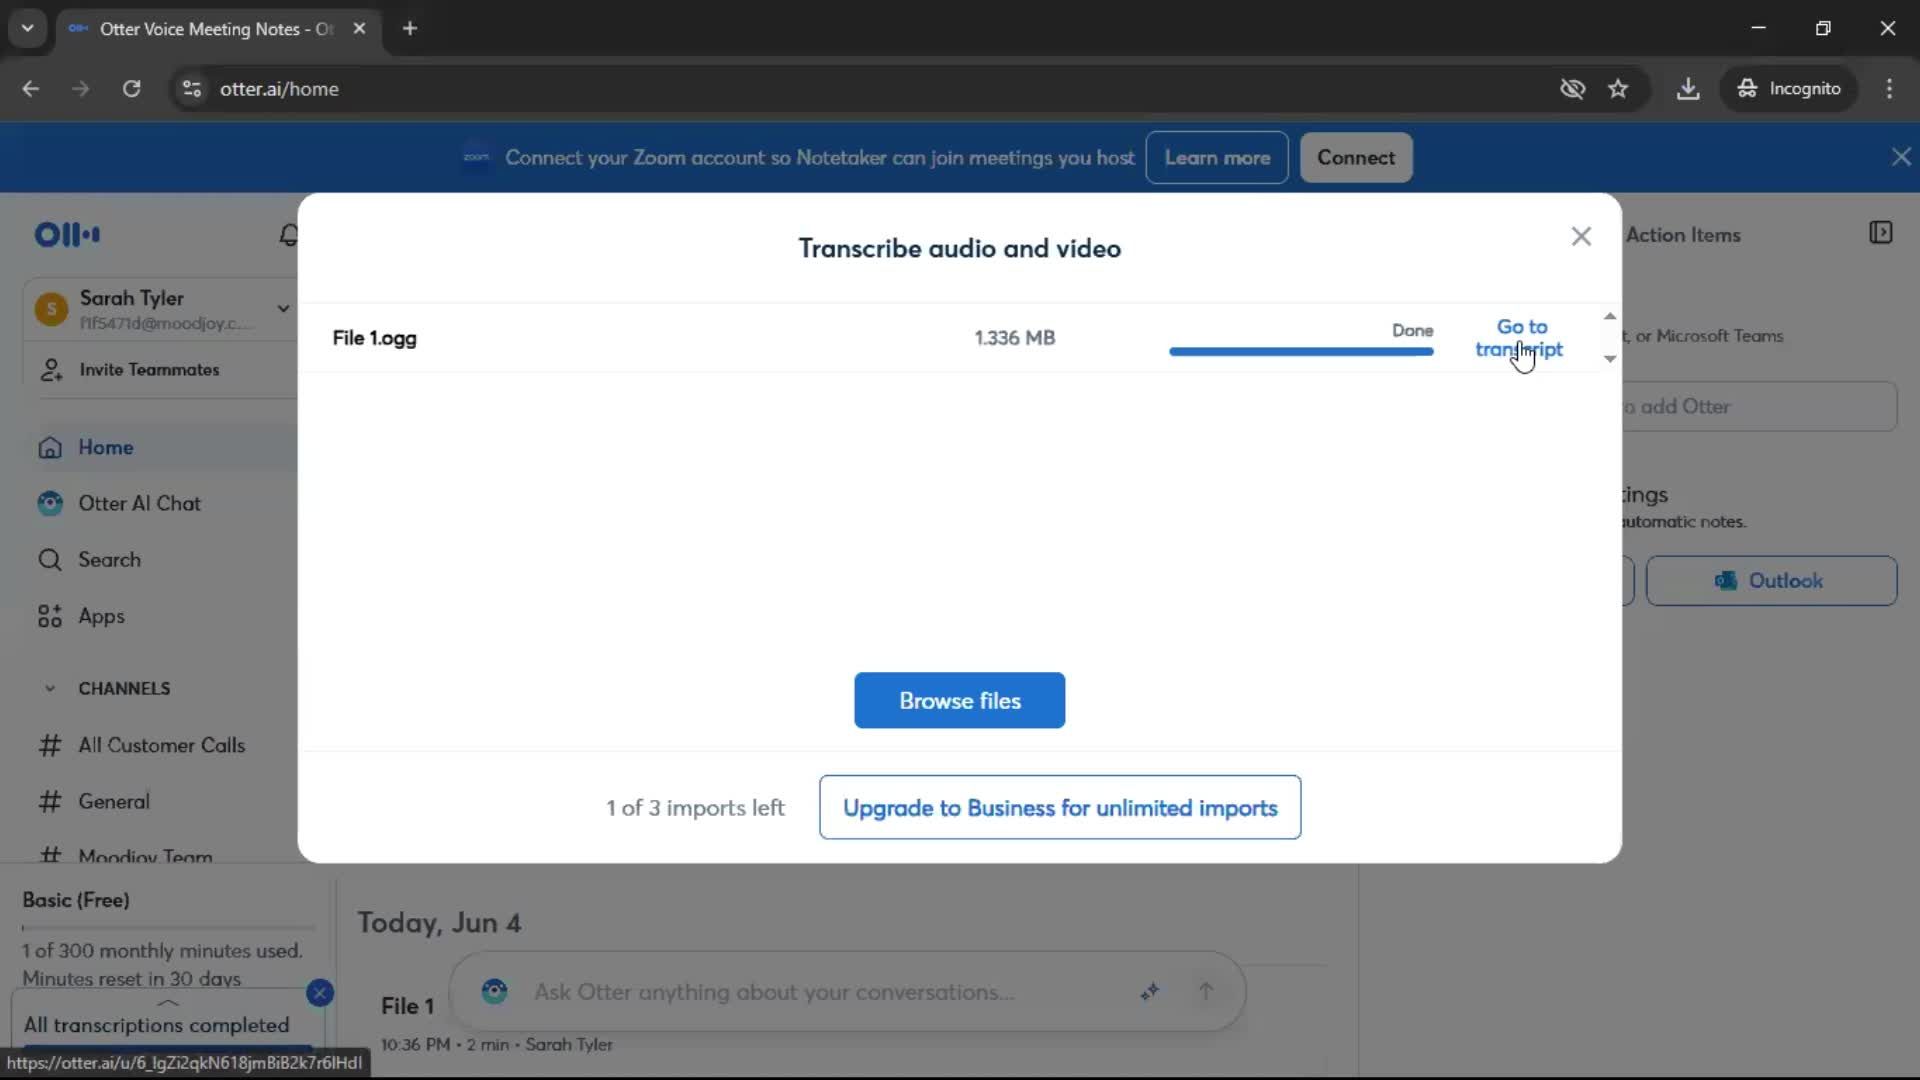This screenshot has width=1920, height=1080.
Task: Click the Outlook calendar button
Action: tap(1771, 581)
